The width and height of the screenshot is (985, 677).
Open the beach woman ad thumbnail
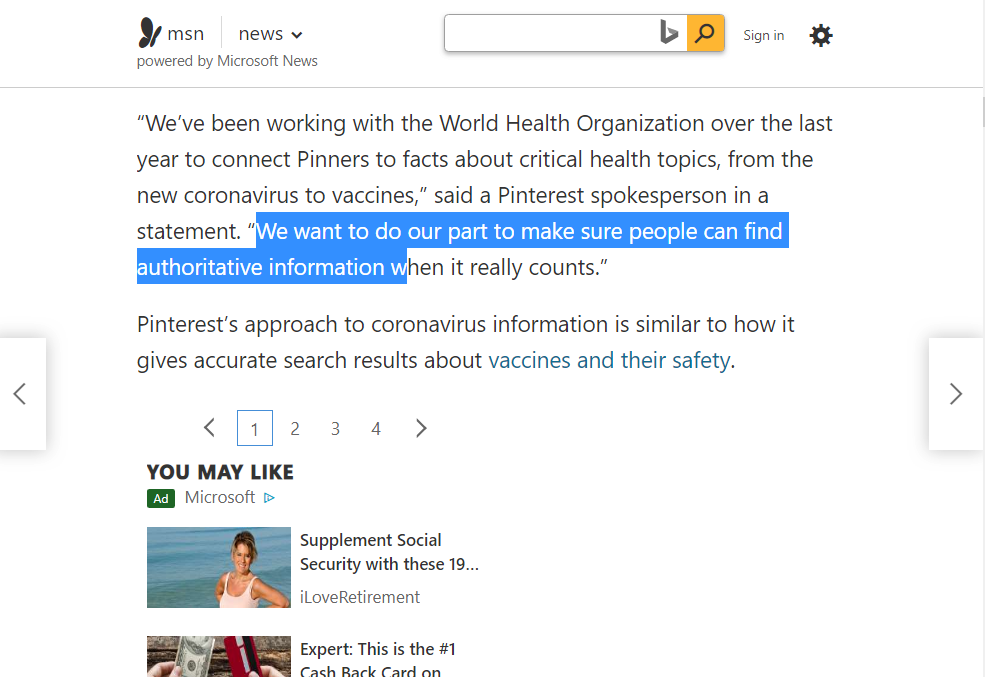(219, 567)
